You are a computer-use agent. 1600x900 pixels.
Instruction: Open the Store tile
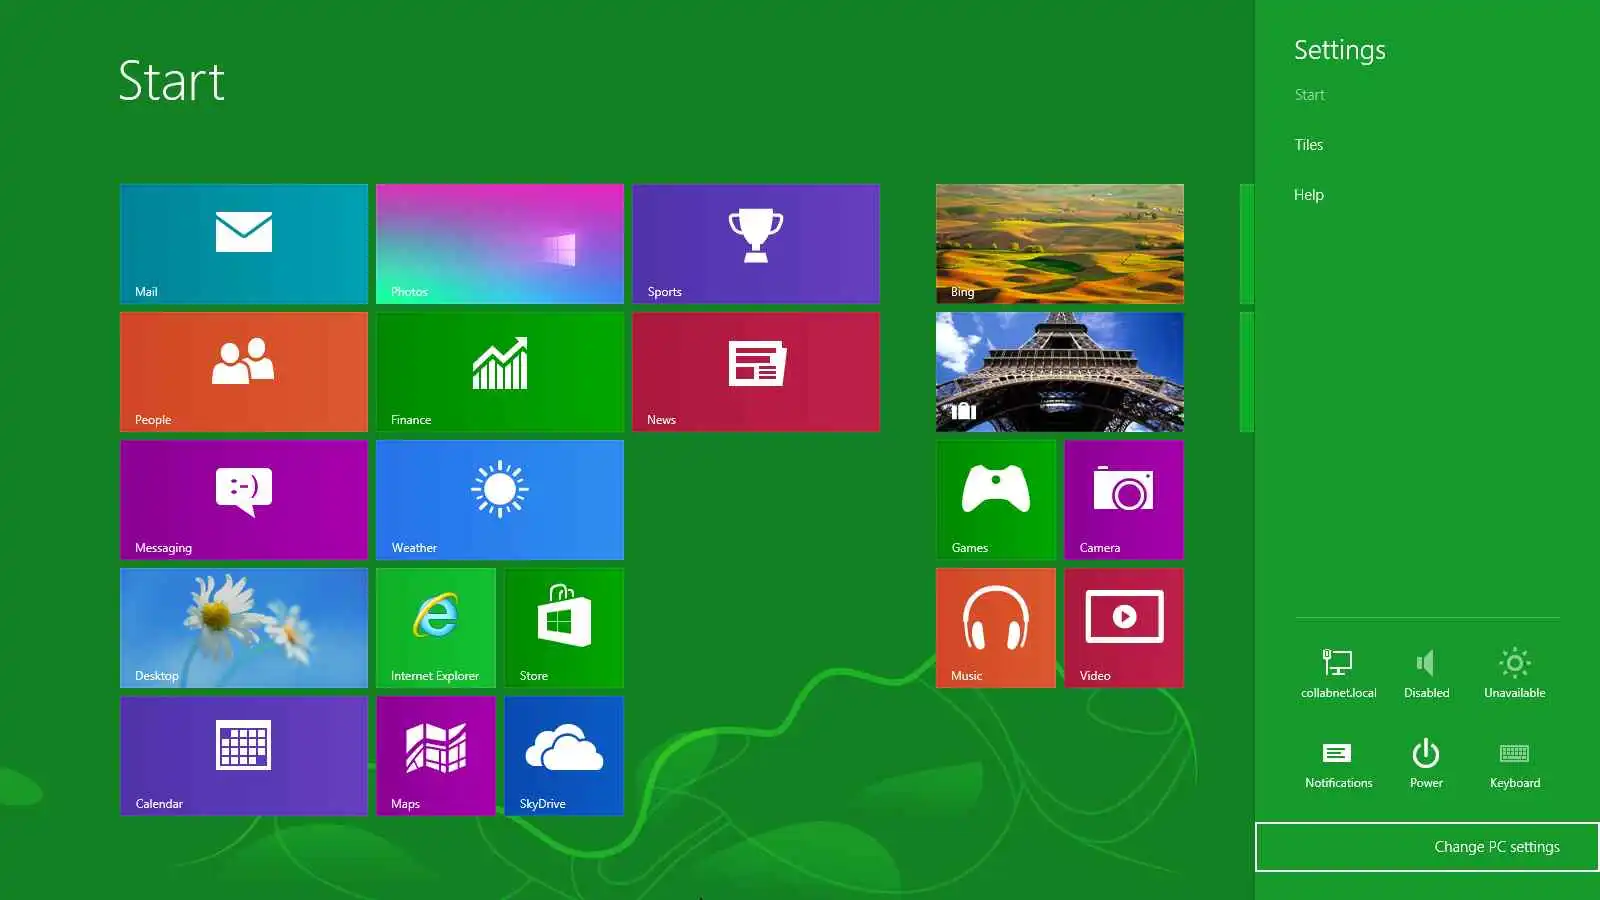pos(564,628)
